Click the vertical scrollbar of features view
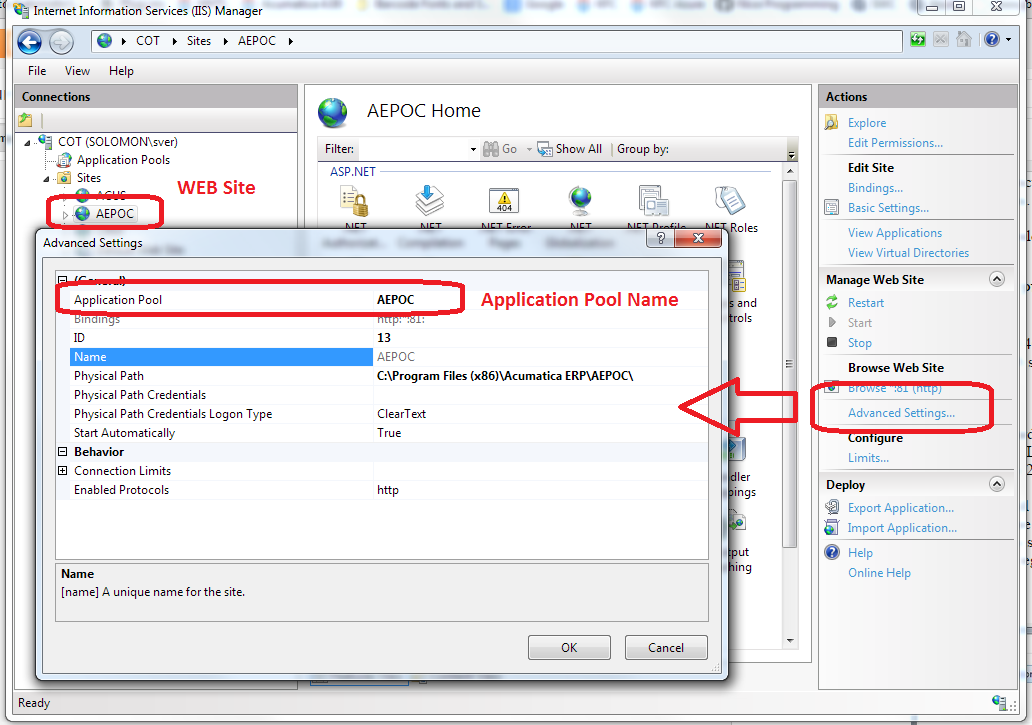The width and height of the screenshot is (1032, 725). (x=790, y=364)
